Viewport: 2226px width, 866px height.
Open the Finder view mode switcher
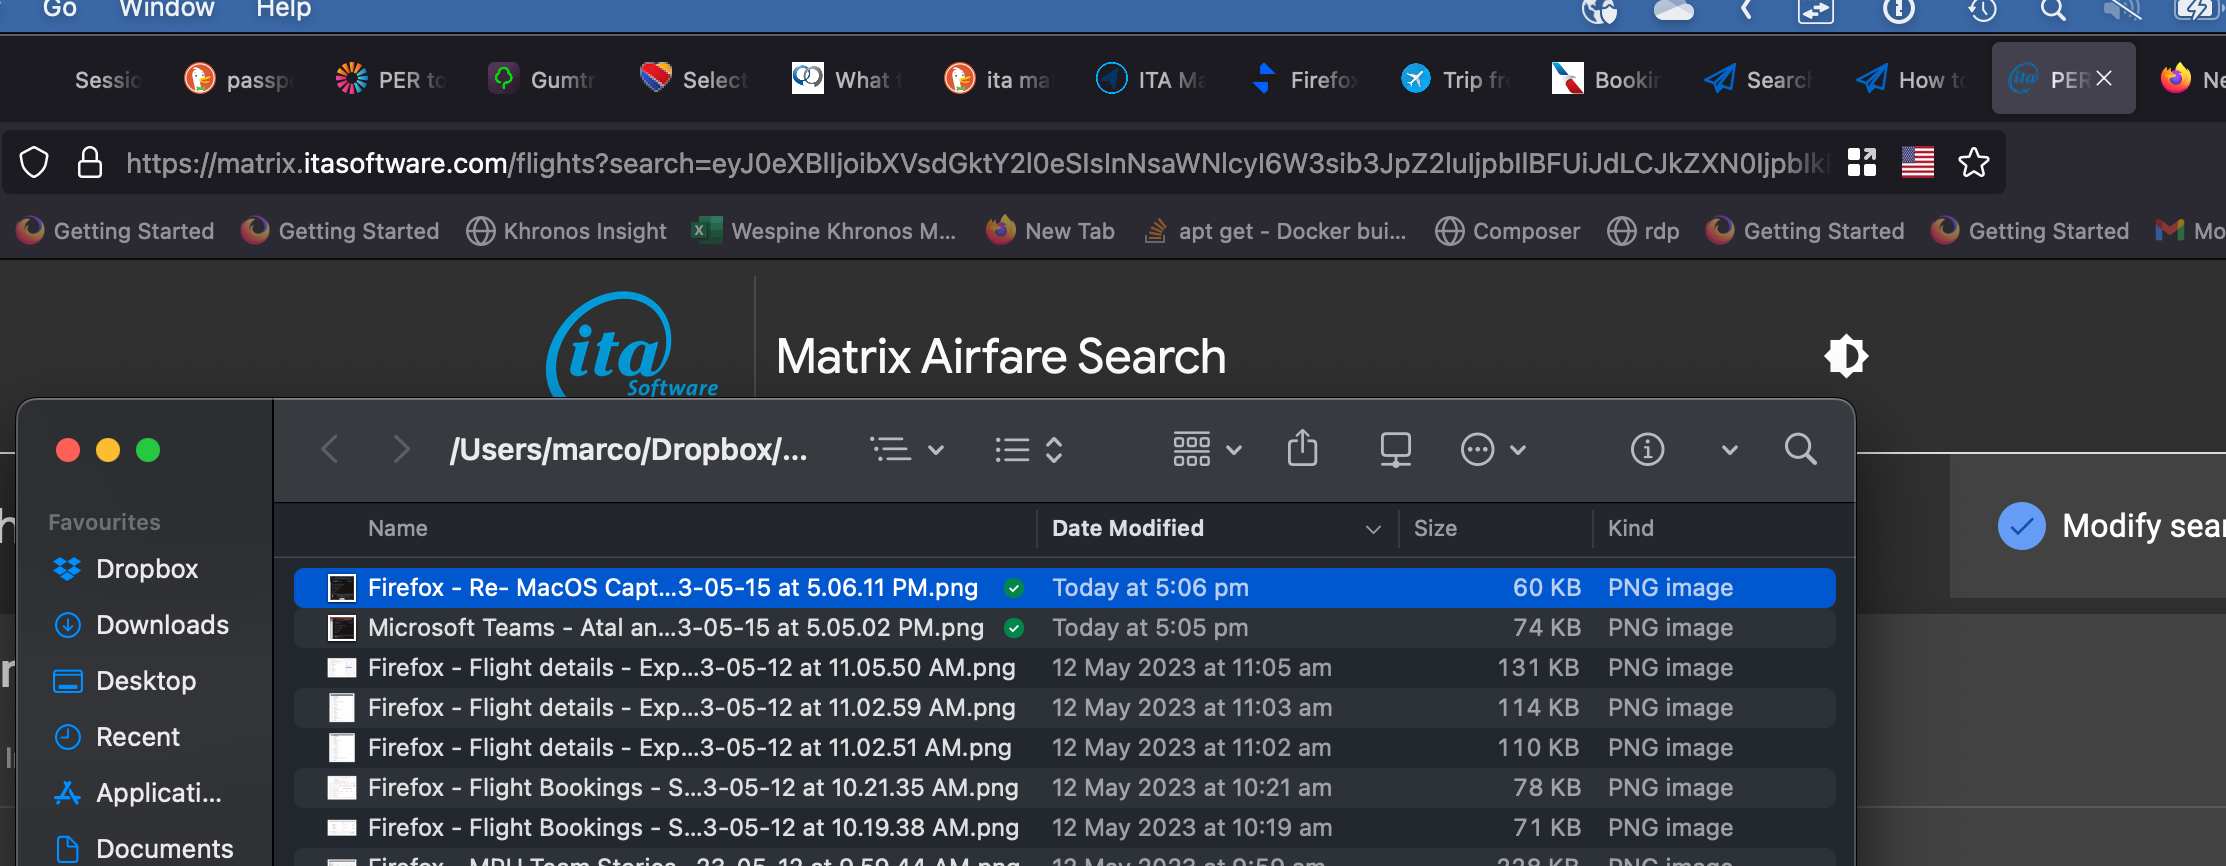click(1029, 450)
